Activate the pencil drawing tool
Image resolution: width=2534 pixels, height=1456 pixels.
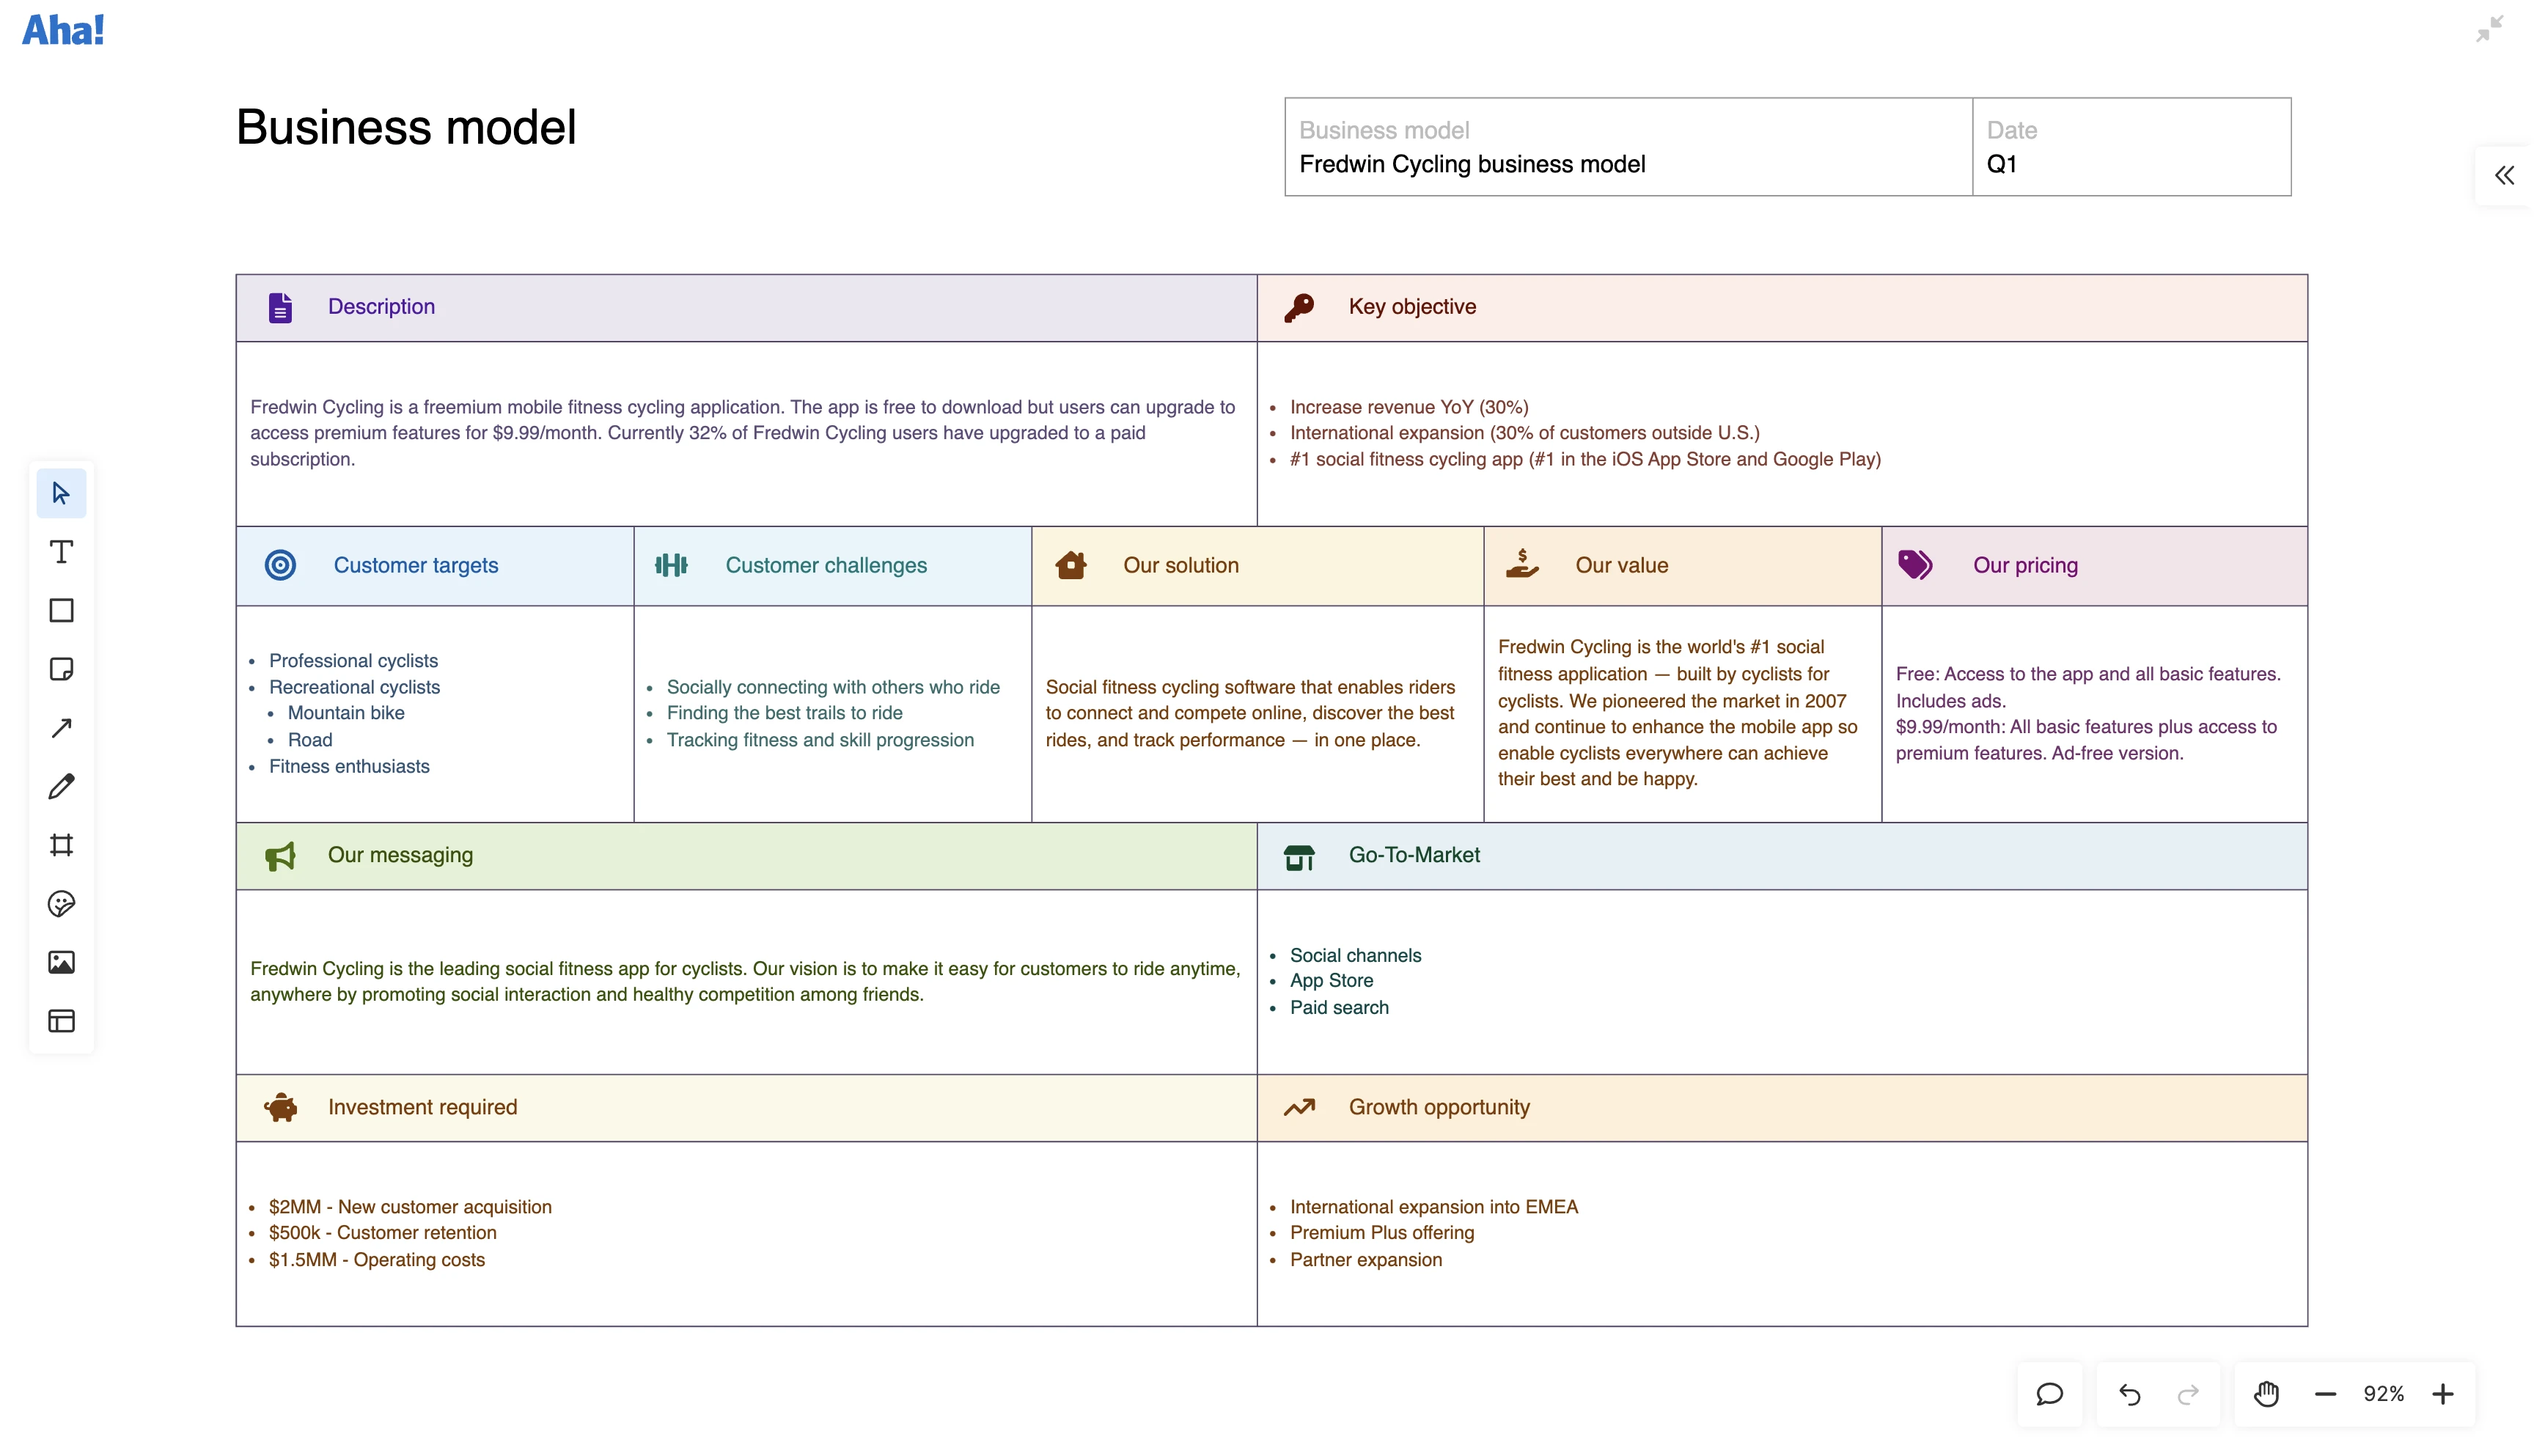pos(61,786)
